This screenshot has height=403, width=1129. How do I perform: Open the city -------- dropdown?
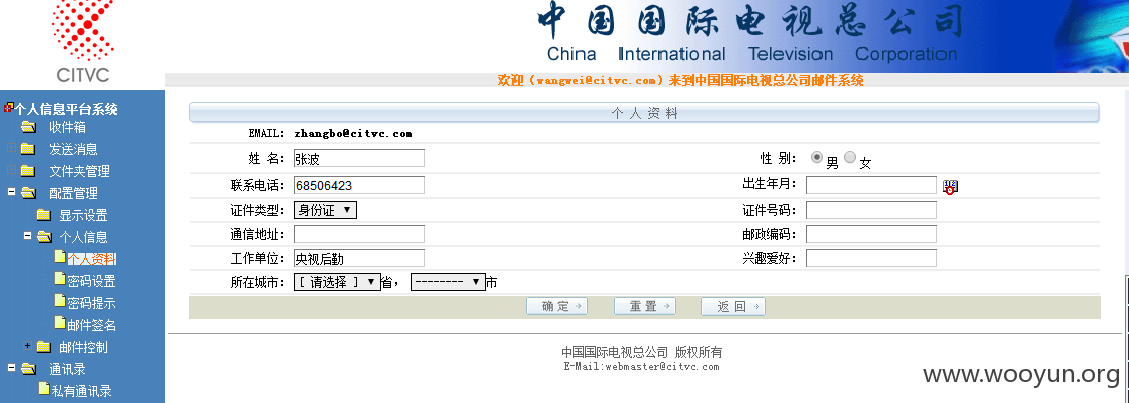pyautogui.click(x=449, y=282)
